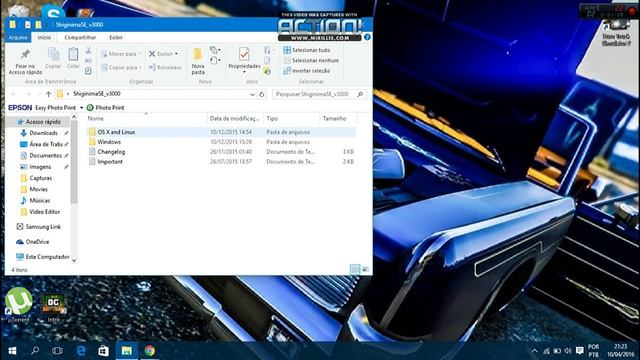Switch to the Início tab
Screen dimensions: 640x360
pos(44,37)
